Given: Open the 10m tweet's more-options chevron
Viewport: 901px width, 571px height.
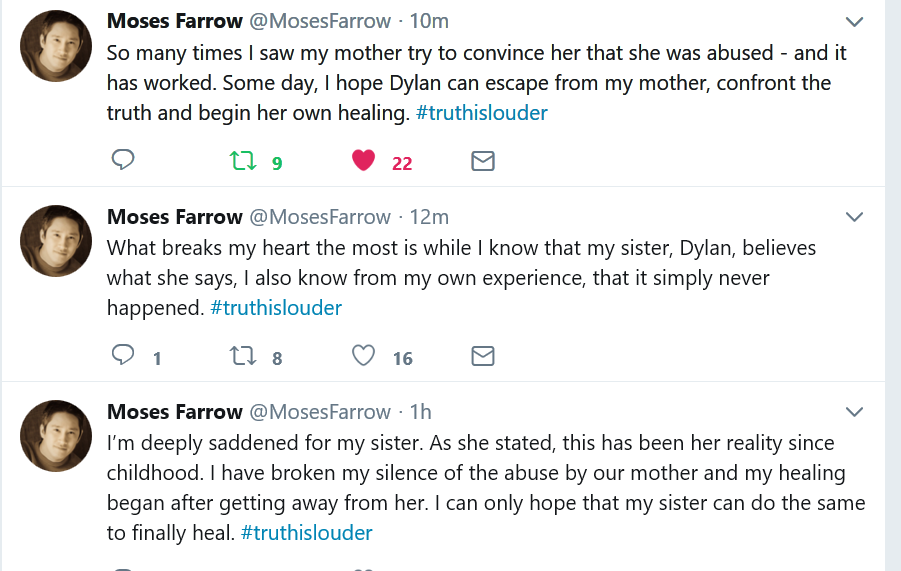Looking at the screenshot, I should coord(854,22).
